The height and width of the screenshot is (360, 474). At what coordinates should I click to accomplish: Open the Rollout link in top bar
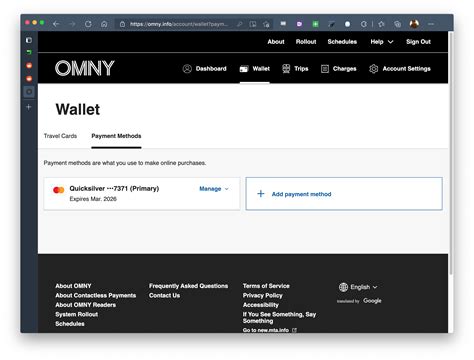coord(306,42)
